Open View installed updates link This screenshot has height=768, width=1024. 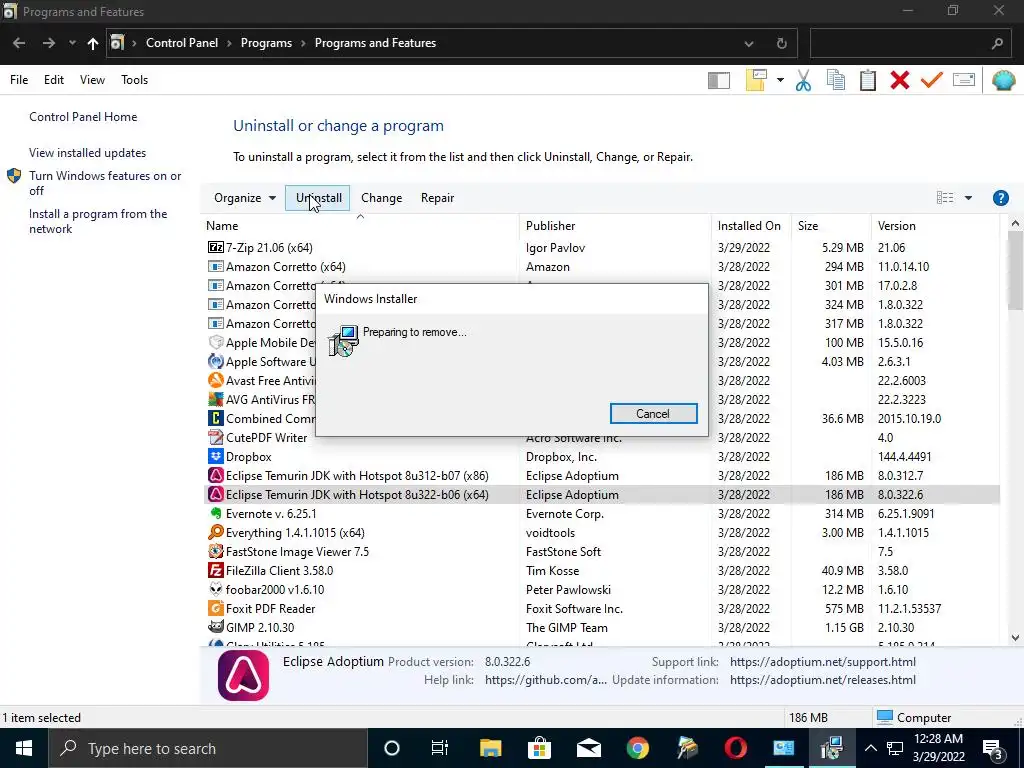(x=88, y=153)
